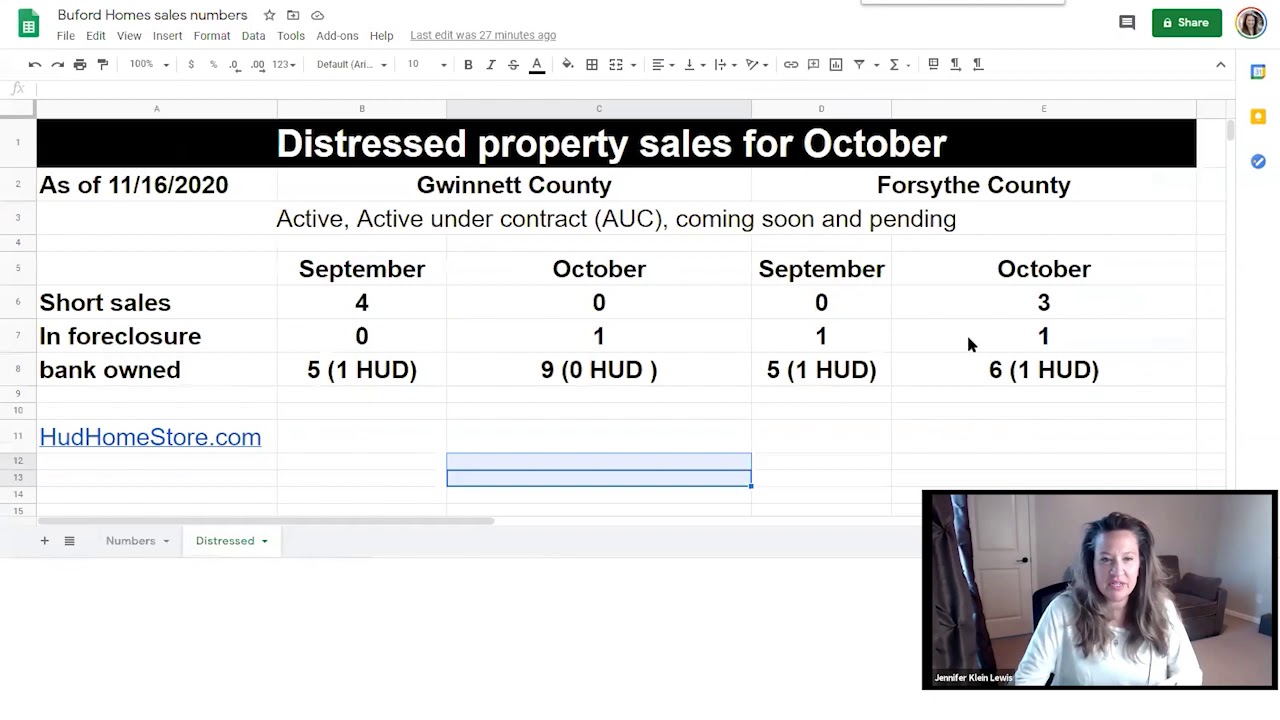Create a filter with funnel icon
The height and width of the screenshot is (720, 1280).
859,64
